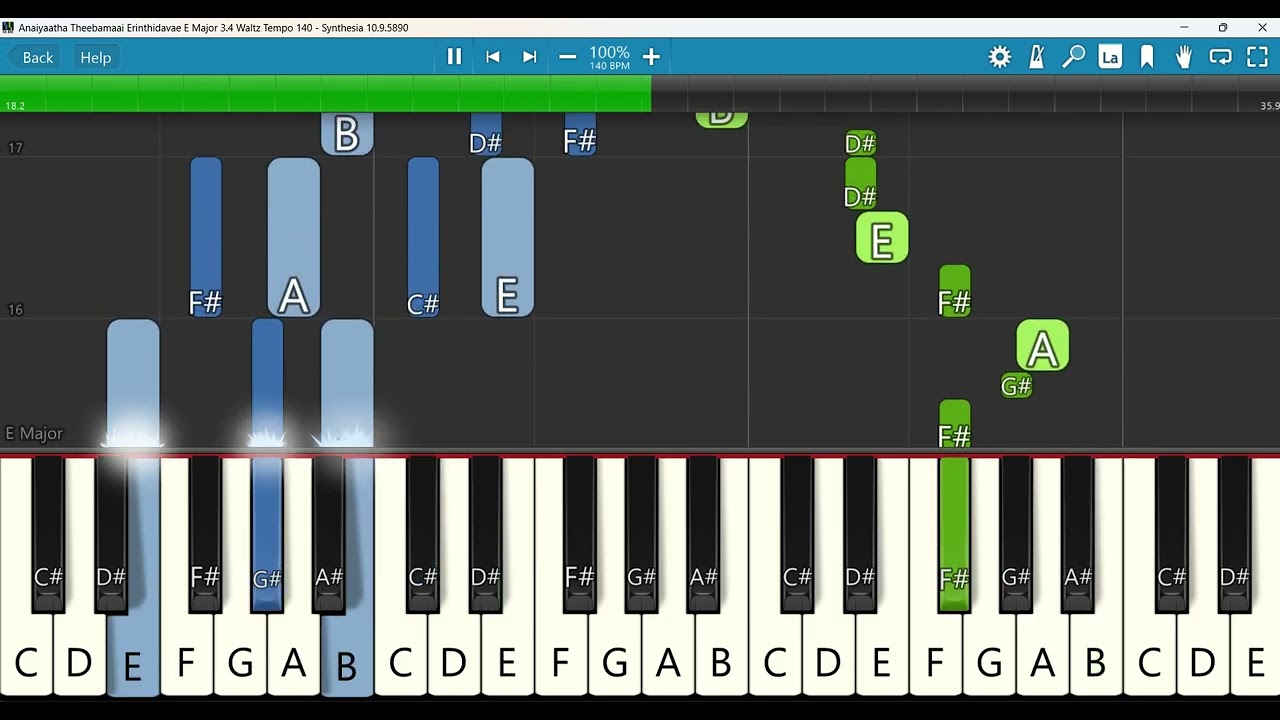Jump back to previous section
1280x720 pixels.
pyautogui.click(x=493, y=57)
